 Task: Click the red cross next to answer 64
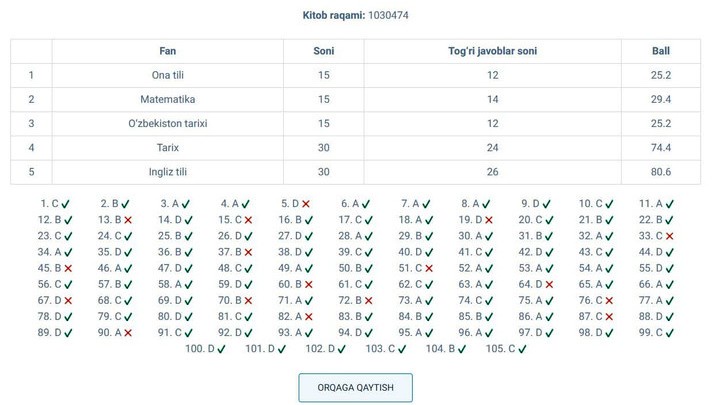click(549, 284)
